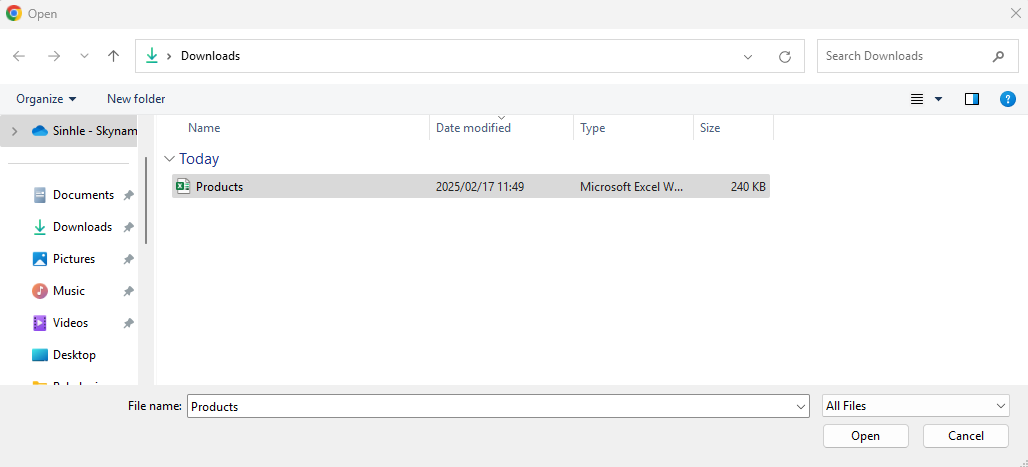1028x467 pixels.
Task: Open the Music folder in sidebar
Action: click(69, 291)
